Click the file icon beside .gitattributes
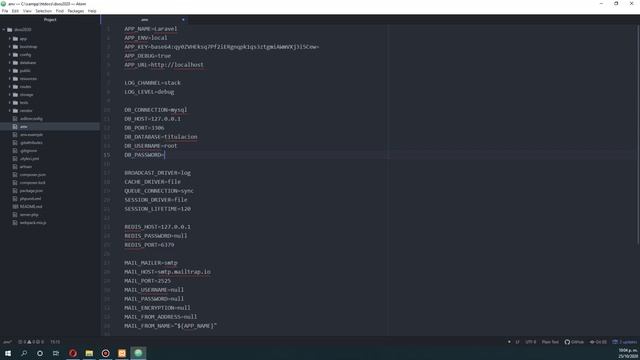The width and height of the screenshot is (640, 360). tap(15, 143)
